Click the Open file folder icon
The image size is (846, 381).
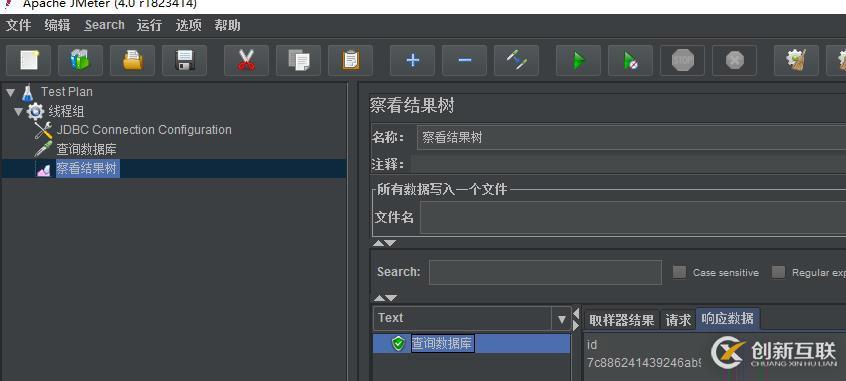(x=132, y=60)
